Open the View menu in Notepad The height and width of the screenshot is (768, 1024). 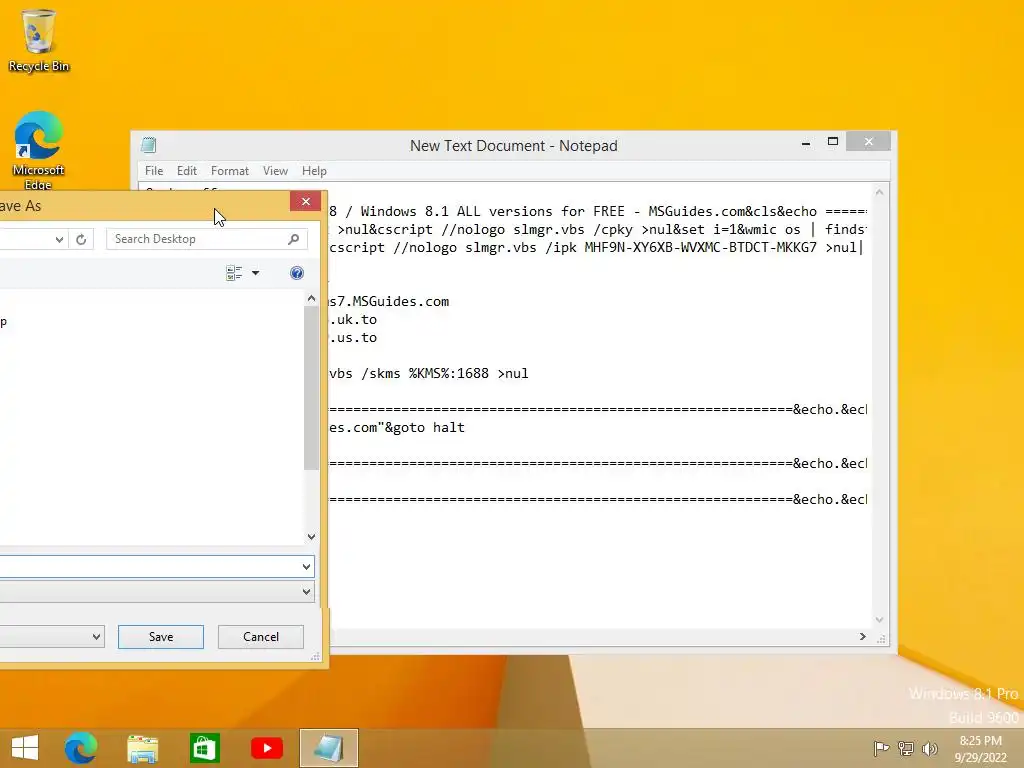(276, 170)
